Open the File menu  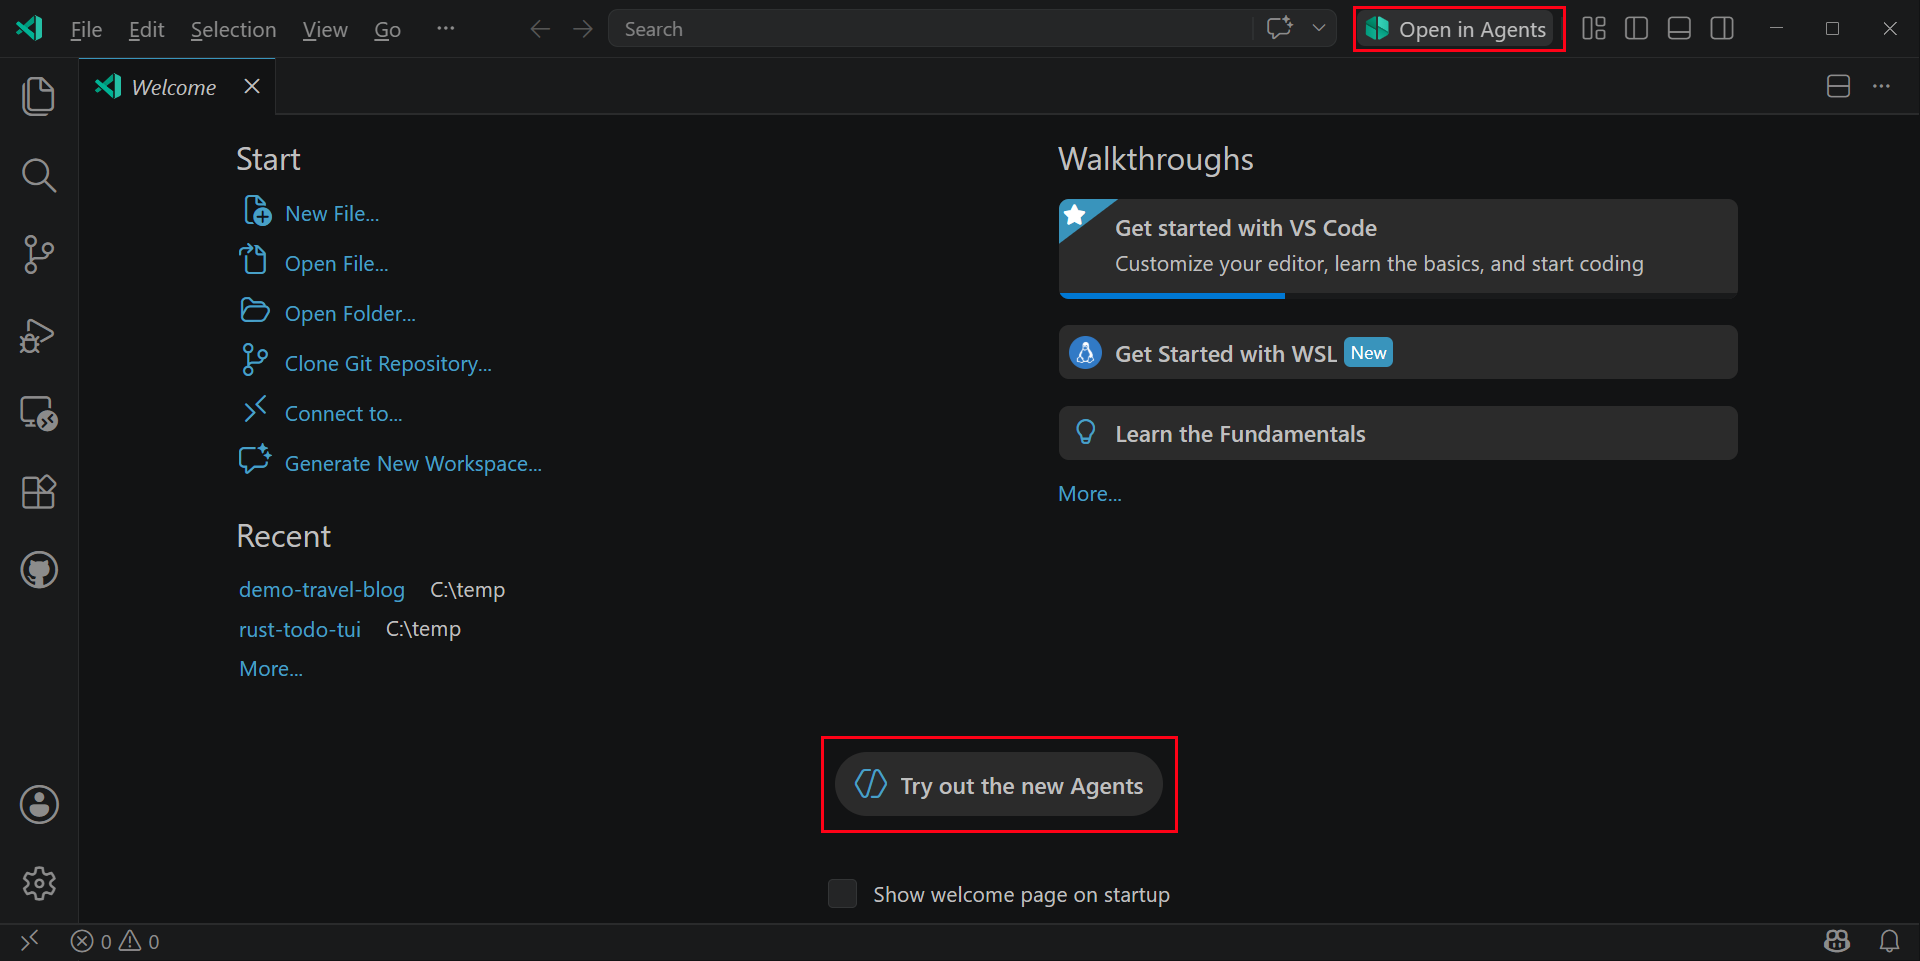pyautogui.click(x=86, y=30)
